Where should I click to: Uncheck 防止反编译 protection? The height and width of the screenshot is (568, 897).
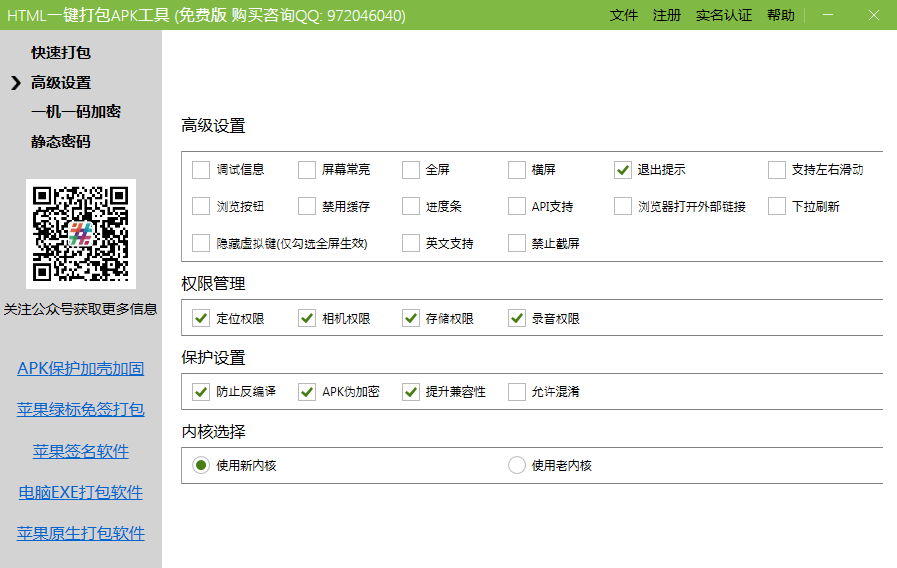(x=201, y=391)
